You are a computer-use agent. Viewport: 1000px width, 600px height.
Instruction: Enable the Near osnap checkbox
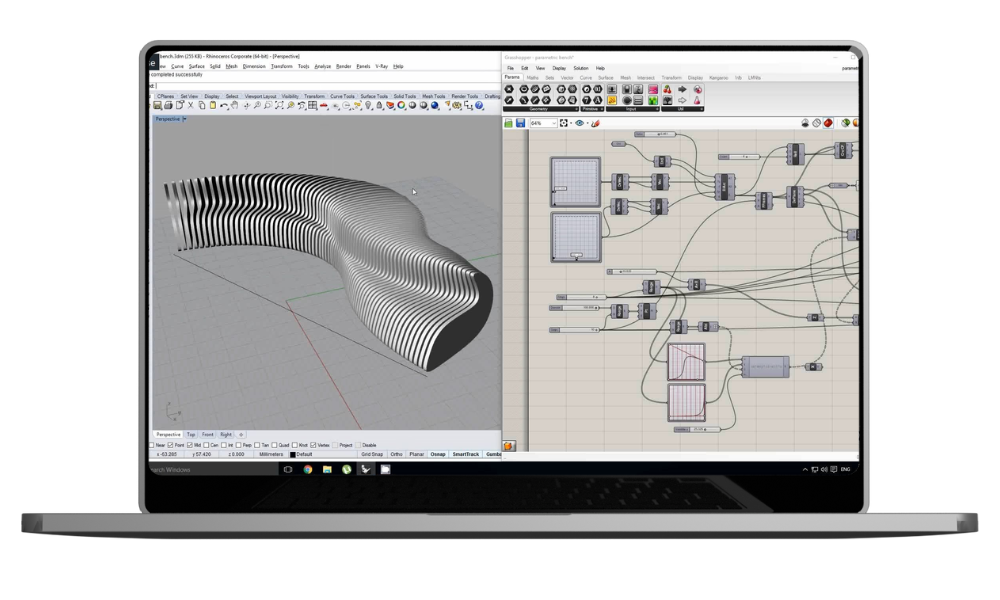tap(153, 445)
